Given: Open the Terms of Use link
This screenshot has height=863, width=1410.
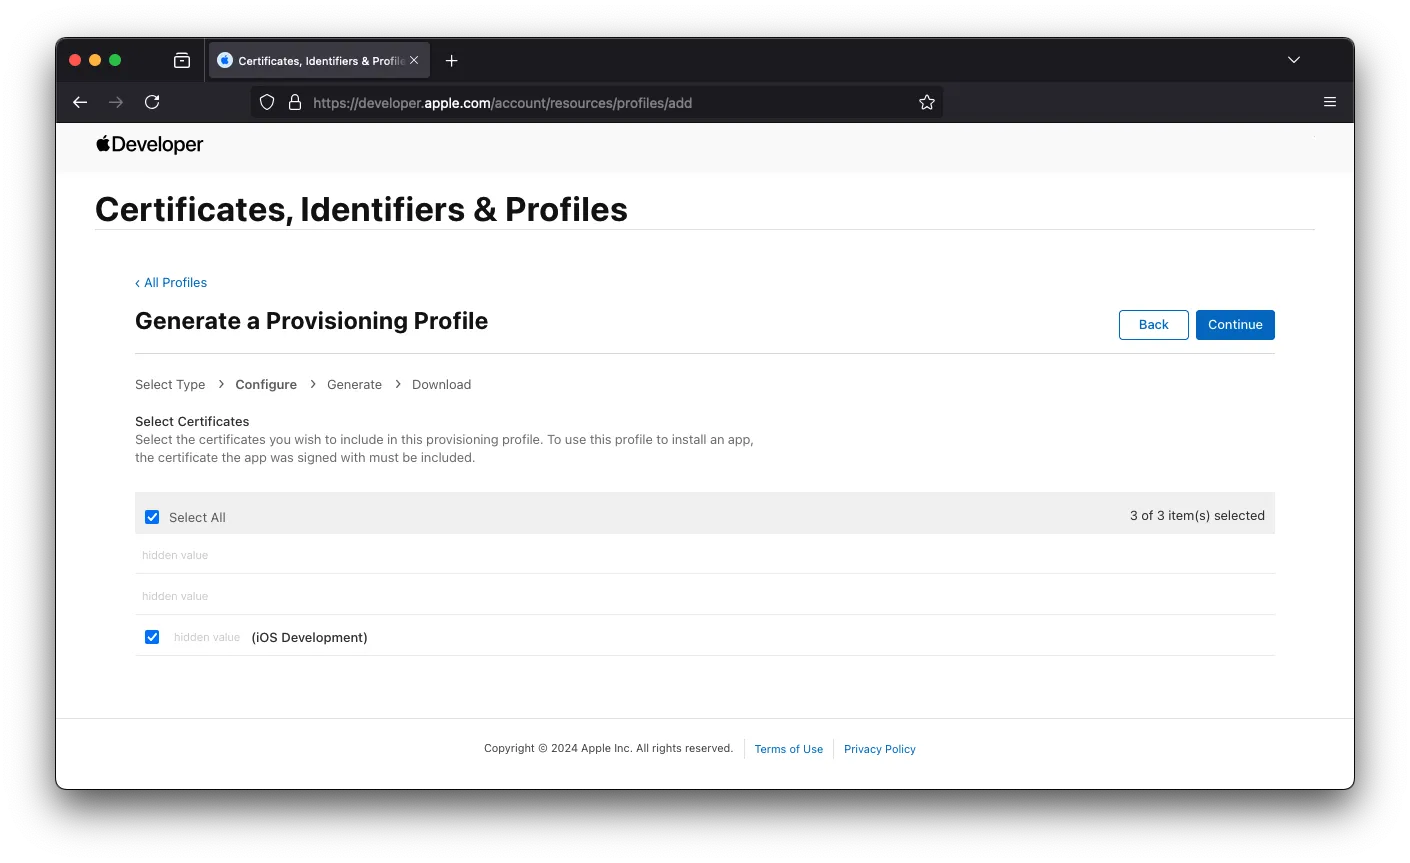Looking at the screenshot, I should coord(789,749).
